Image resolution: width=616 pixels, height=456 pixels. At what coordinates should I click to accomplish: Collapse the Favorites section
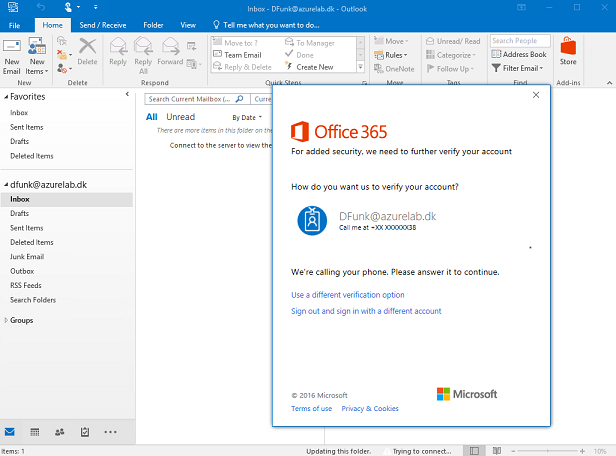tap(6, 97)
